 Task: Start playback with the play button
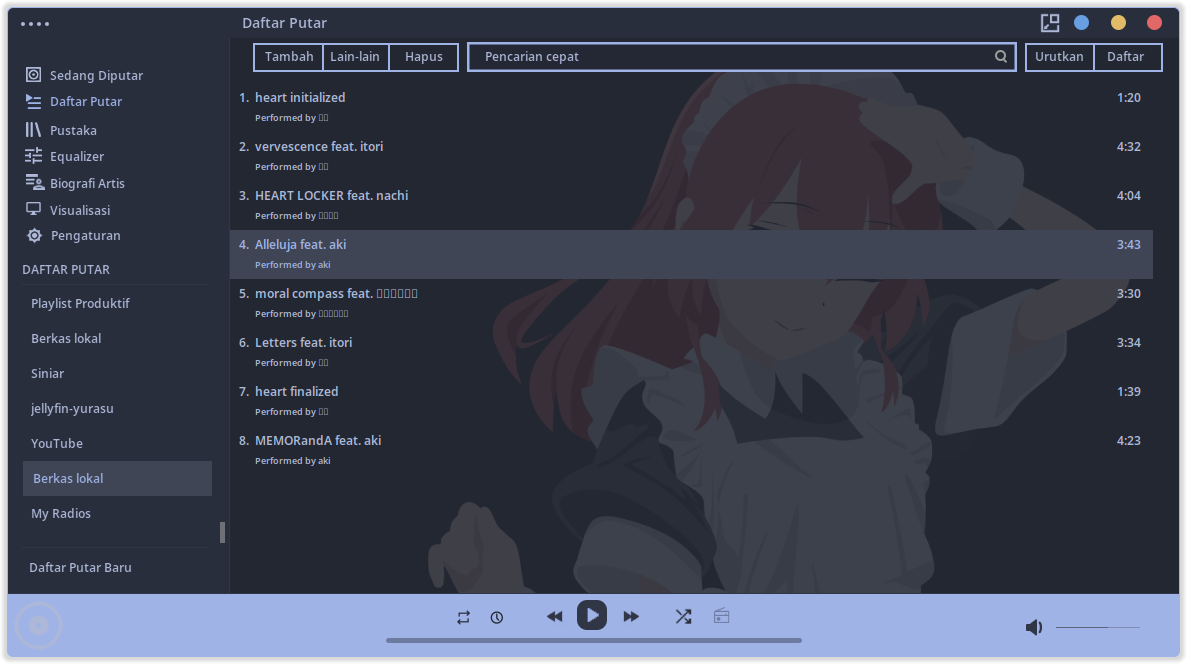(592, 615)
